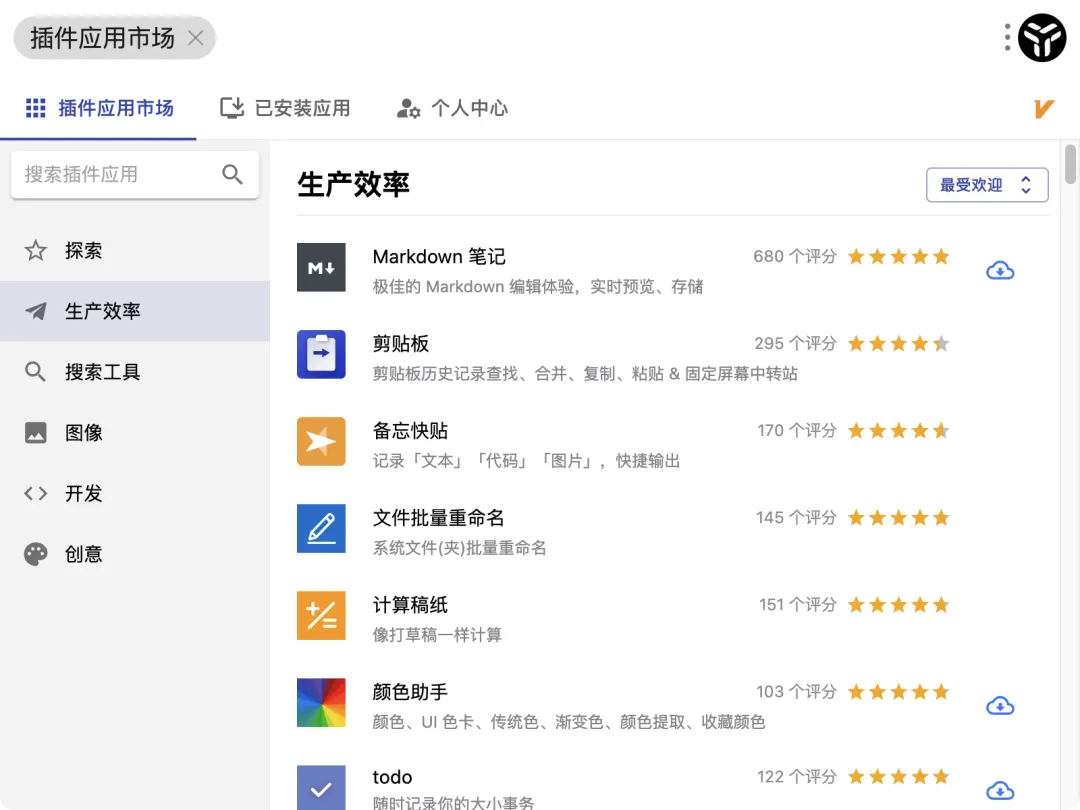Click the 文件批量重命名 pencil icon
1080x810 pixels.
coord(321,528)
